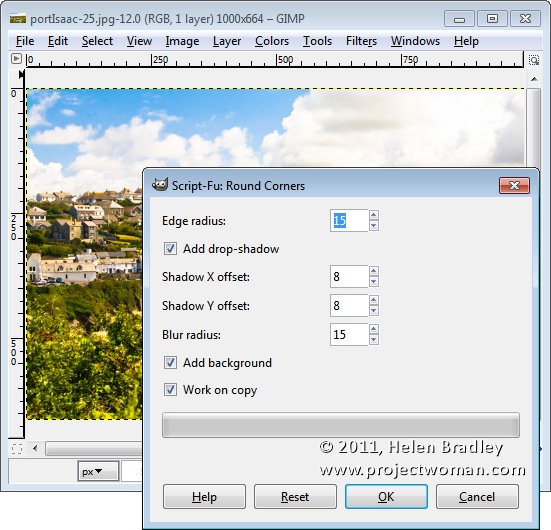Screen dimensions: 551x530
Task: Click OK to apply Round Corners
Action: tap(386, 497)
